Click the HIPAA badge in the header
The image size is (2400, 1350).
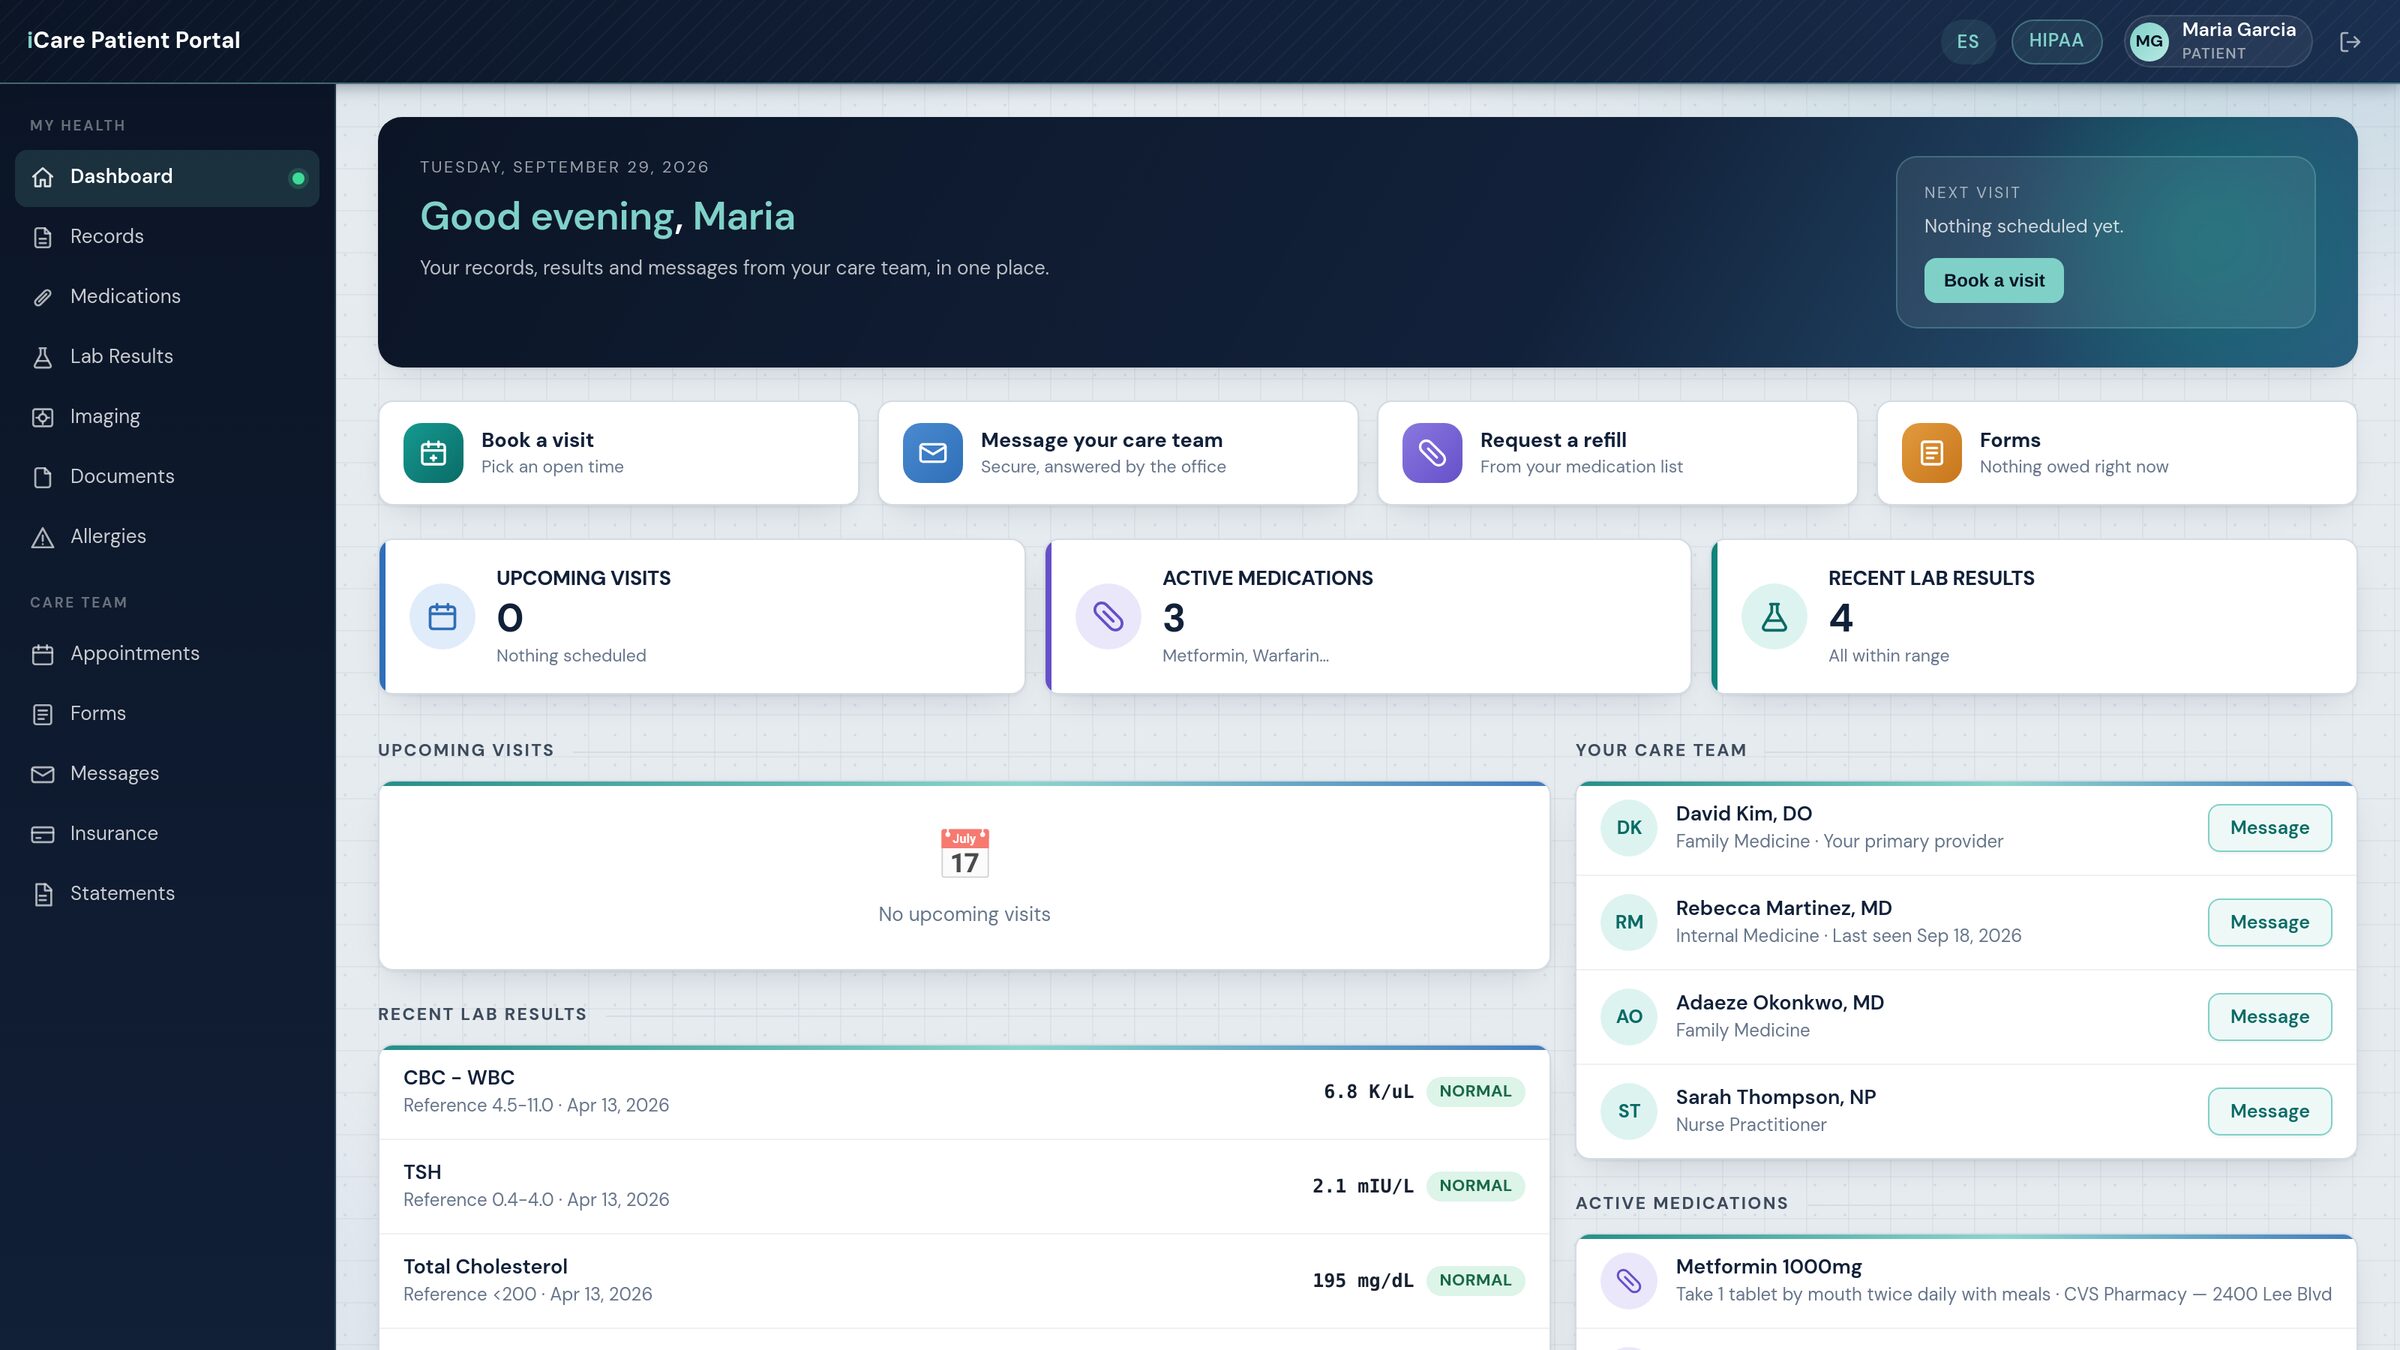2056,41
